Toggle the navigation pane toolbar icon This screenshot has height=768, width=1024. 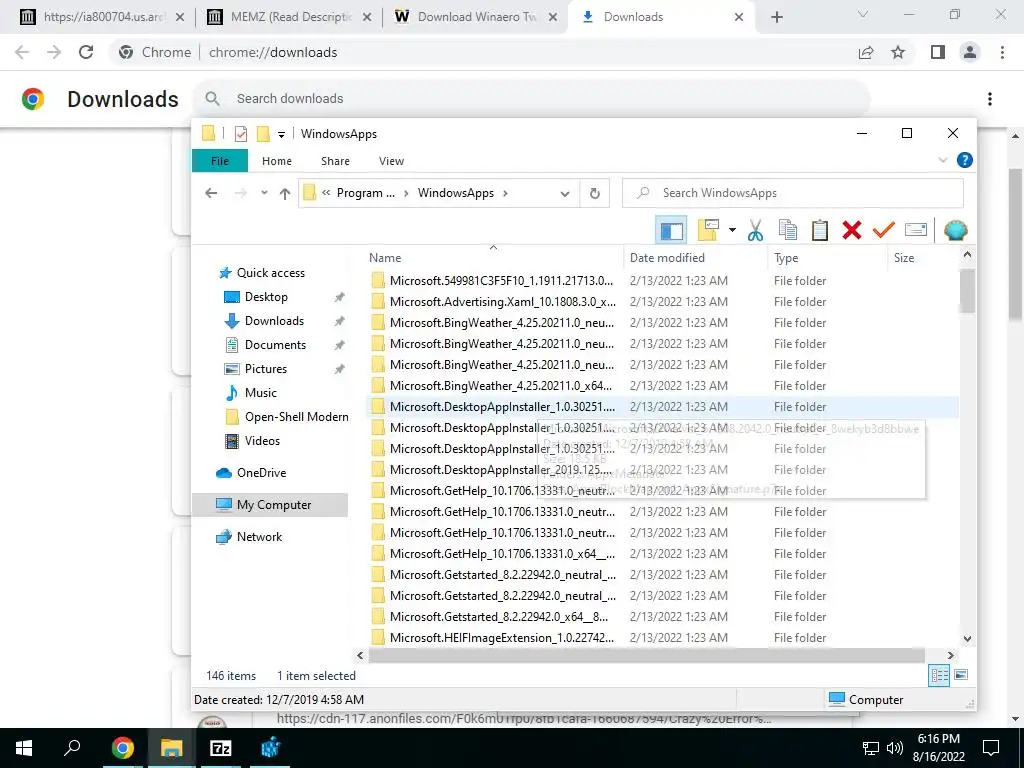671,230
